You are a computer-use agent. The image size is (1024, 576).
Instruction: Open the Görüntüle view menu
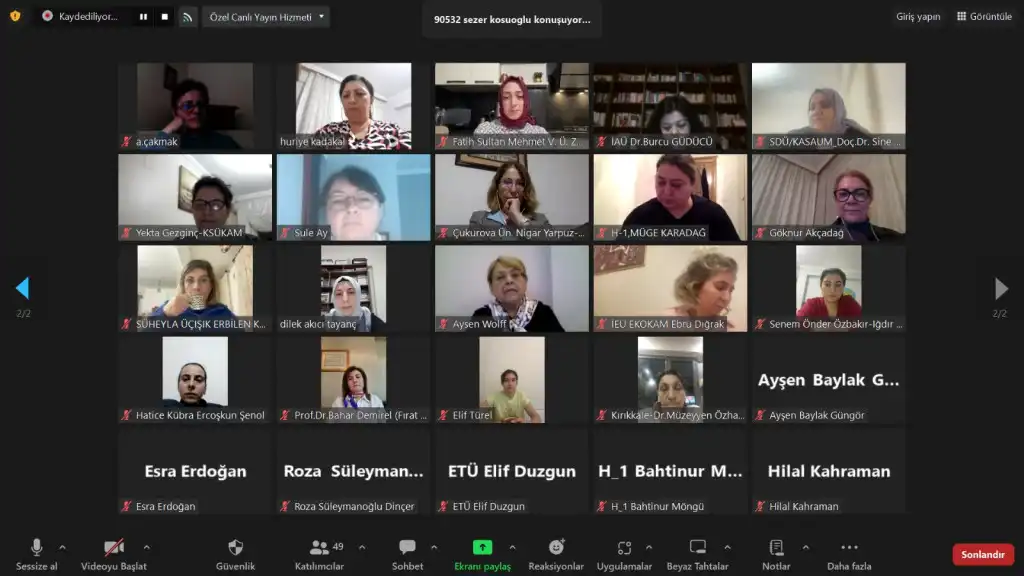984,17
